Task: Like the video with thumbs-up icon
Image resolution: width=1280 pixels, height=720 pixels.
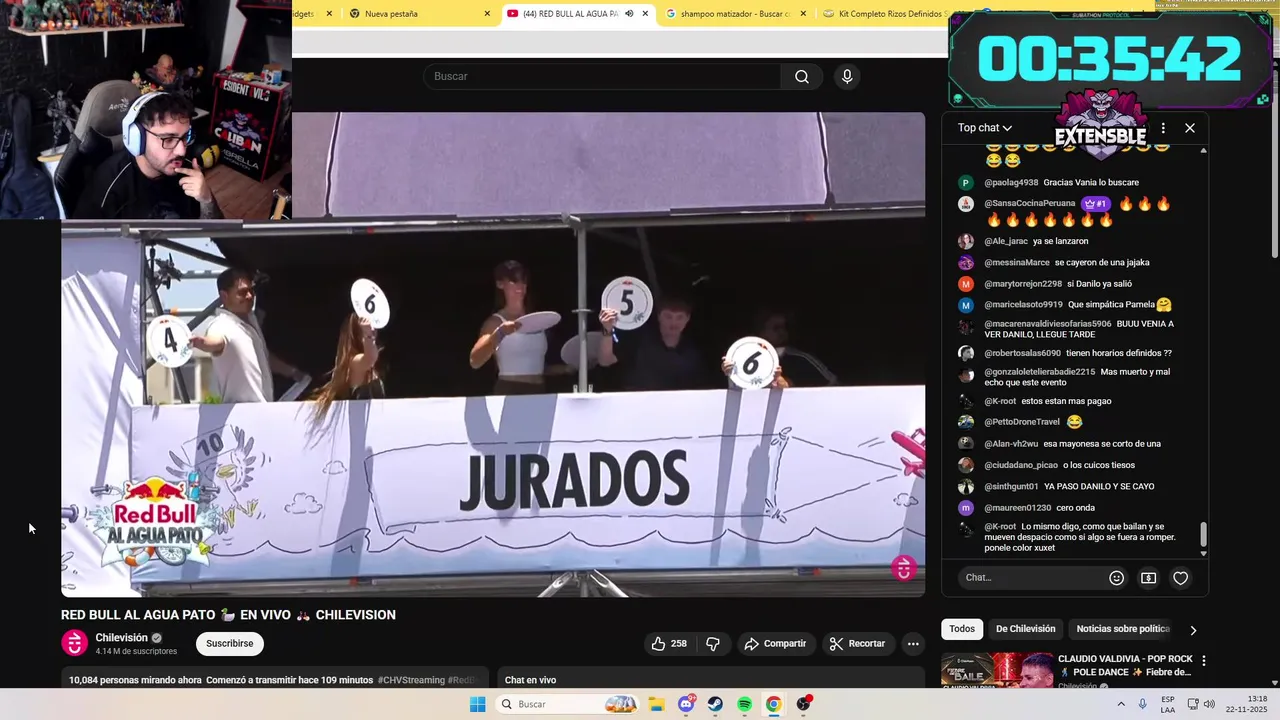Action: pos(670,644)
